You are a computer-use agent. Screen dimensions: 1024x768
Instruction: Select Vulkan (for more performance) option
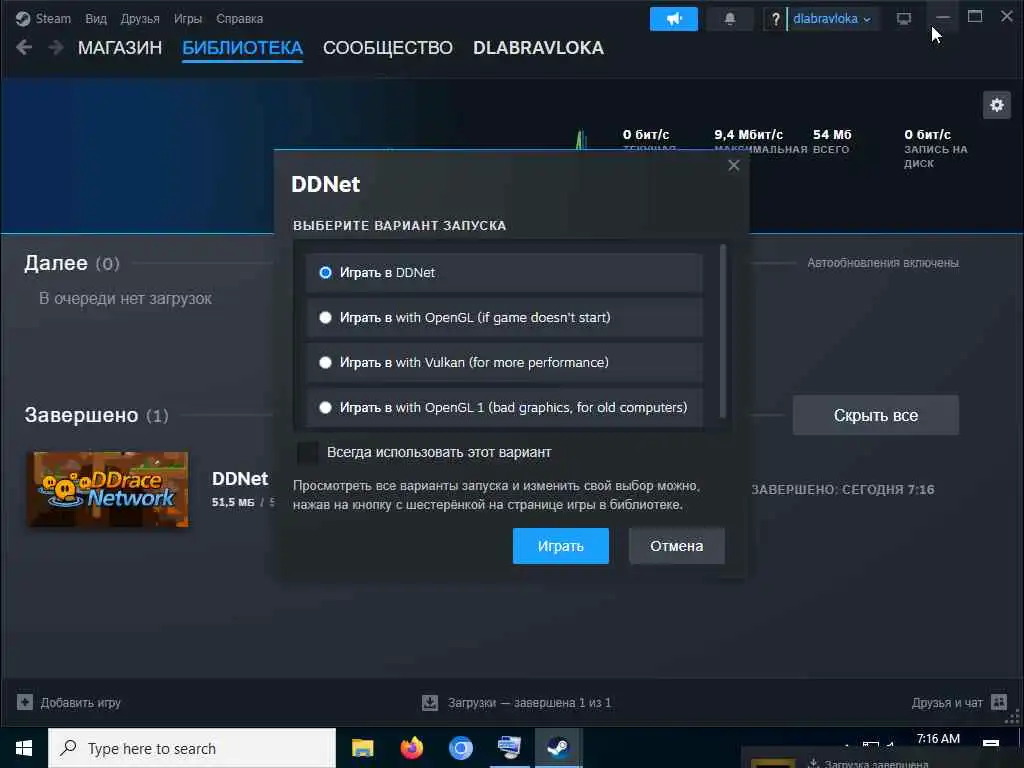[504, 362]
